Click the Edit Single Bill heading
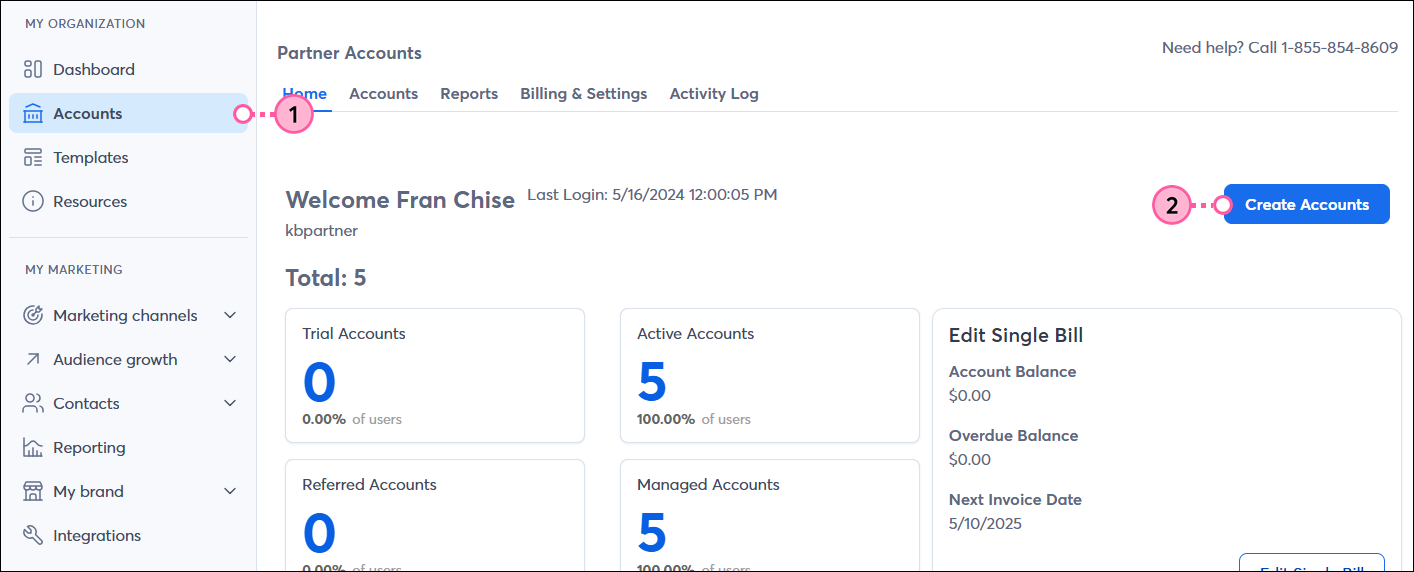The height and width of the screenshot is (572, 1414). coord(1016,335)
